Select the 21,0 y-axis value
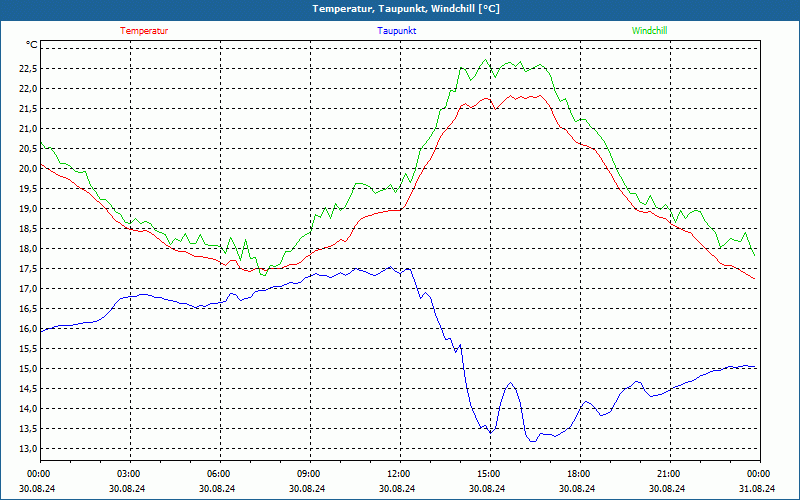Viewport: 800px width, 500px height. point(28,129)
